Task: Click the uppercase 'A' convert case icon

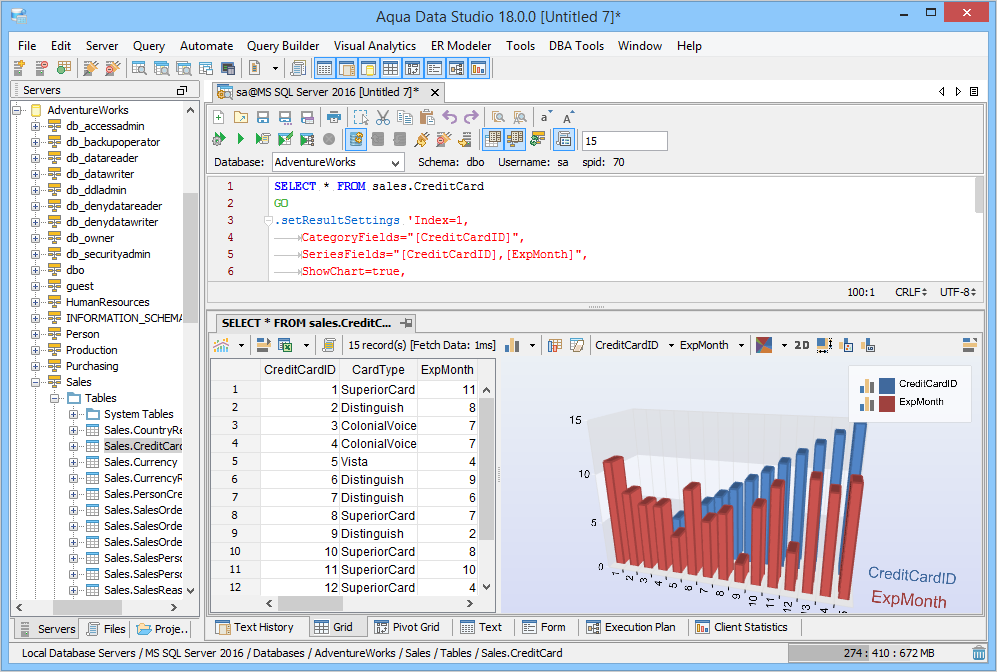Action: pos(567,118)
